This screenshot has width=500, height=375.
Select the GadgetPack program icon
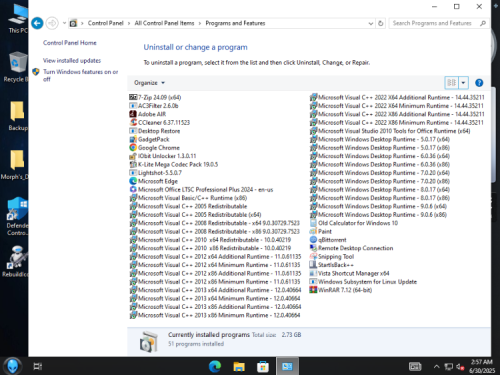pos(133,139)
